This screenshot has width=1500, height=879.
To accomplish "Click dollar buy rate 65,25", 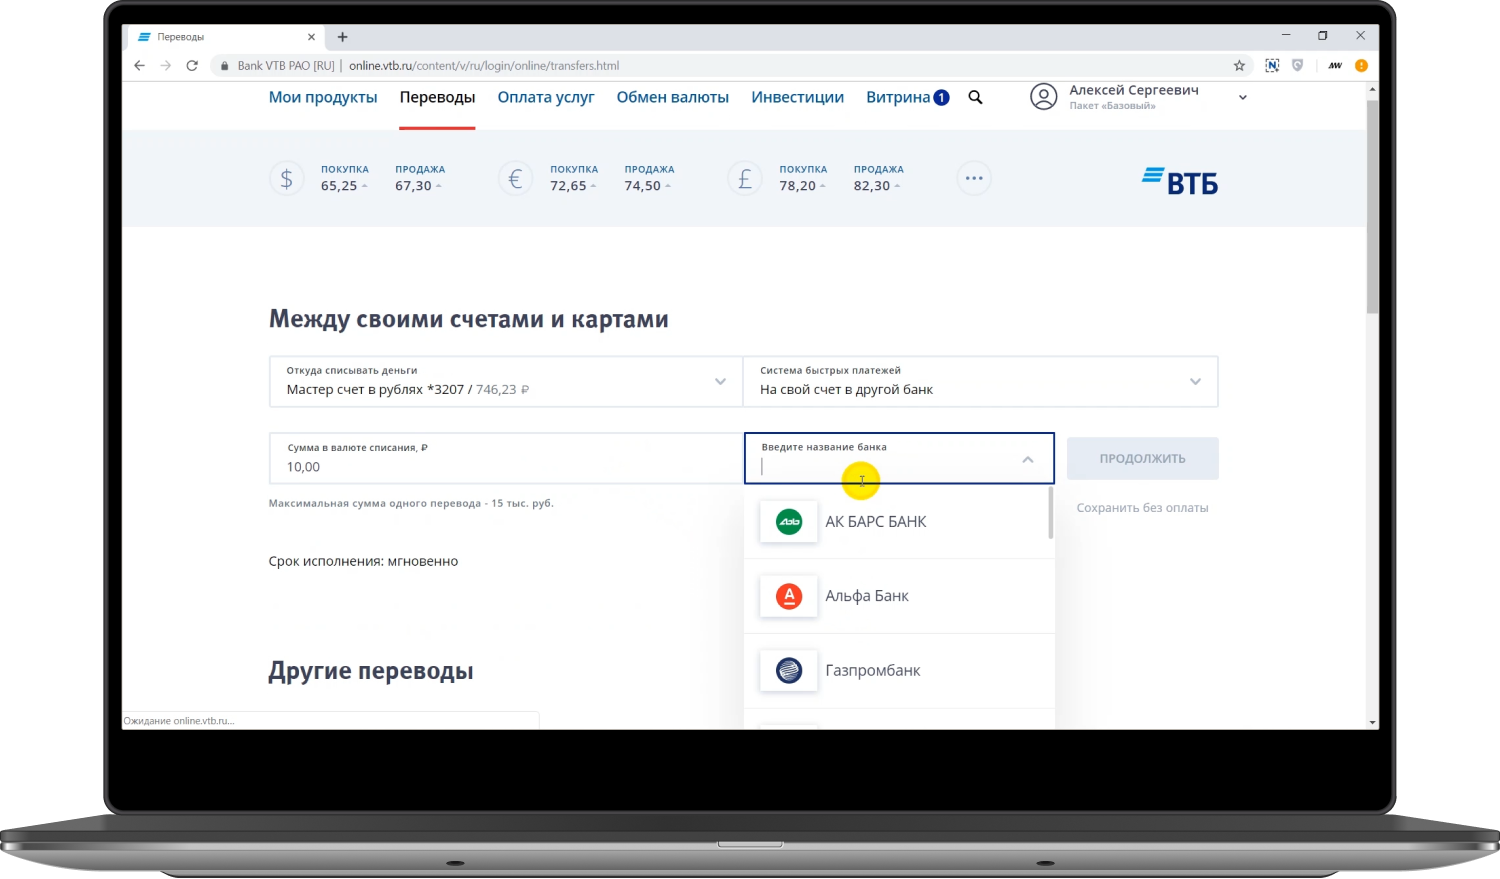I will pyautogui.click(x=339, y=186).
